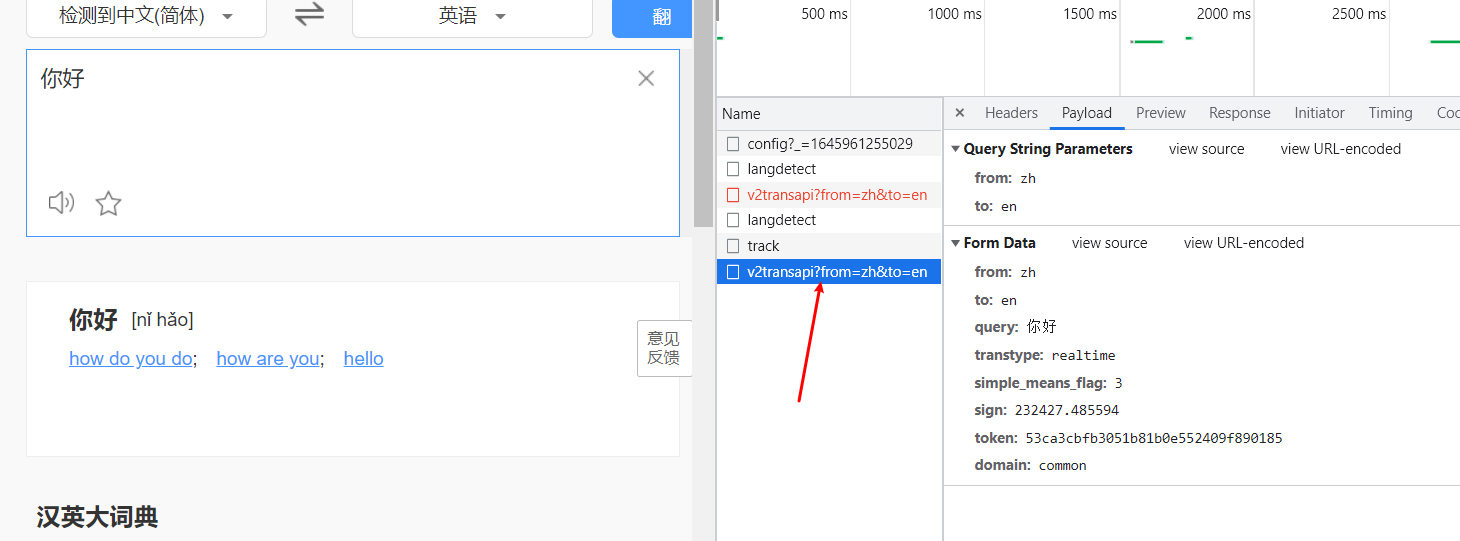Select the track request row

point(829,246)
